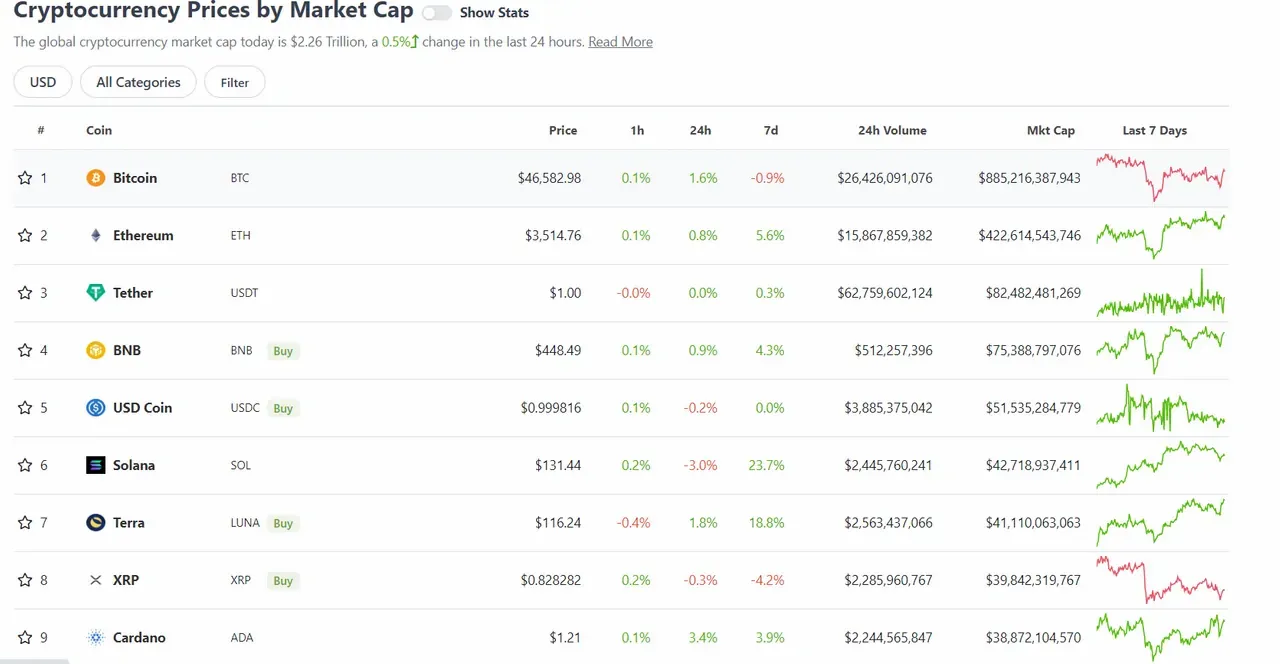The image size is (1280, 664).
Task: Click the Cryptocurrency Prices by Market Cap heading
Action: [213, 11]
